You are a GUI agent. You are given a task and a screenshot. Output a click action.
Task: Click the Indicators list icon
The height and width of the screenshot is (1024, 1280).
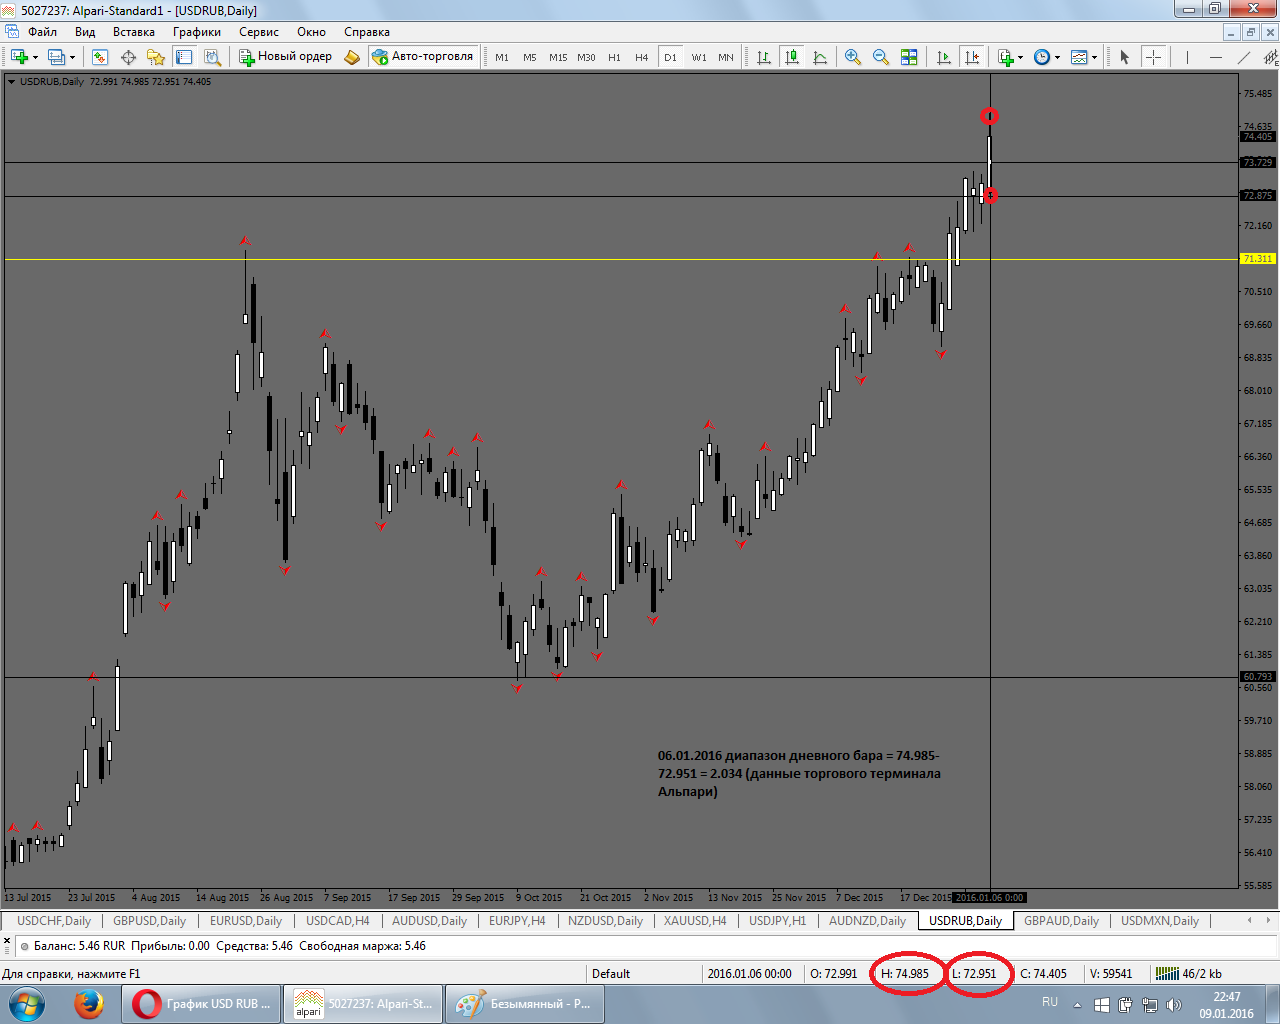(1005, 57)
